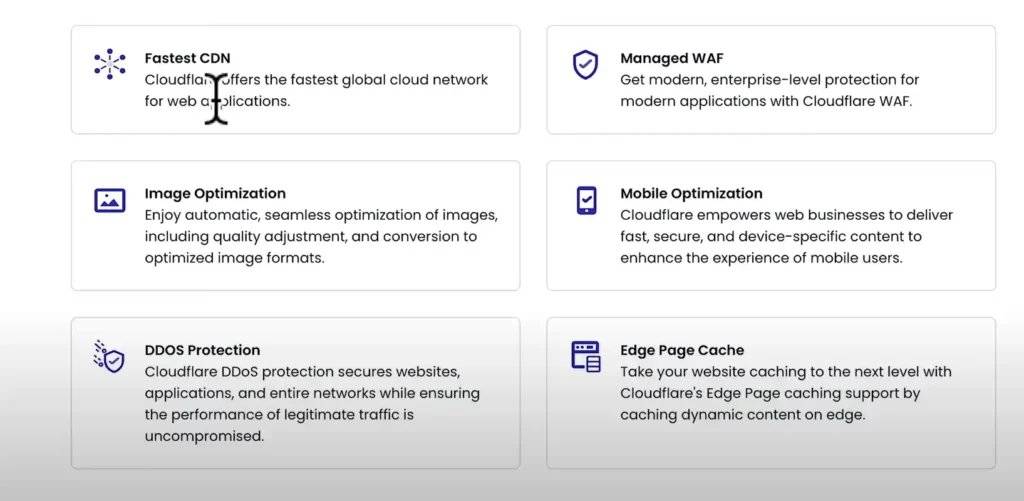Click the Managed WAF shield icon
The width and height of the screenshot is (1024, 501).
[585, 65]
